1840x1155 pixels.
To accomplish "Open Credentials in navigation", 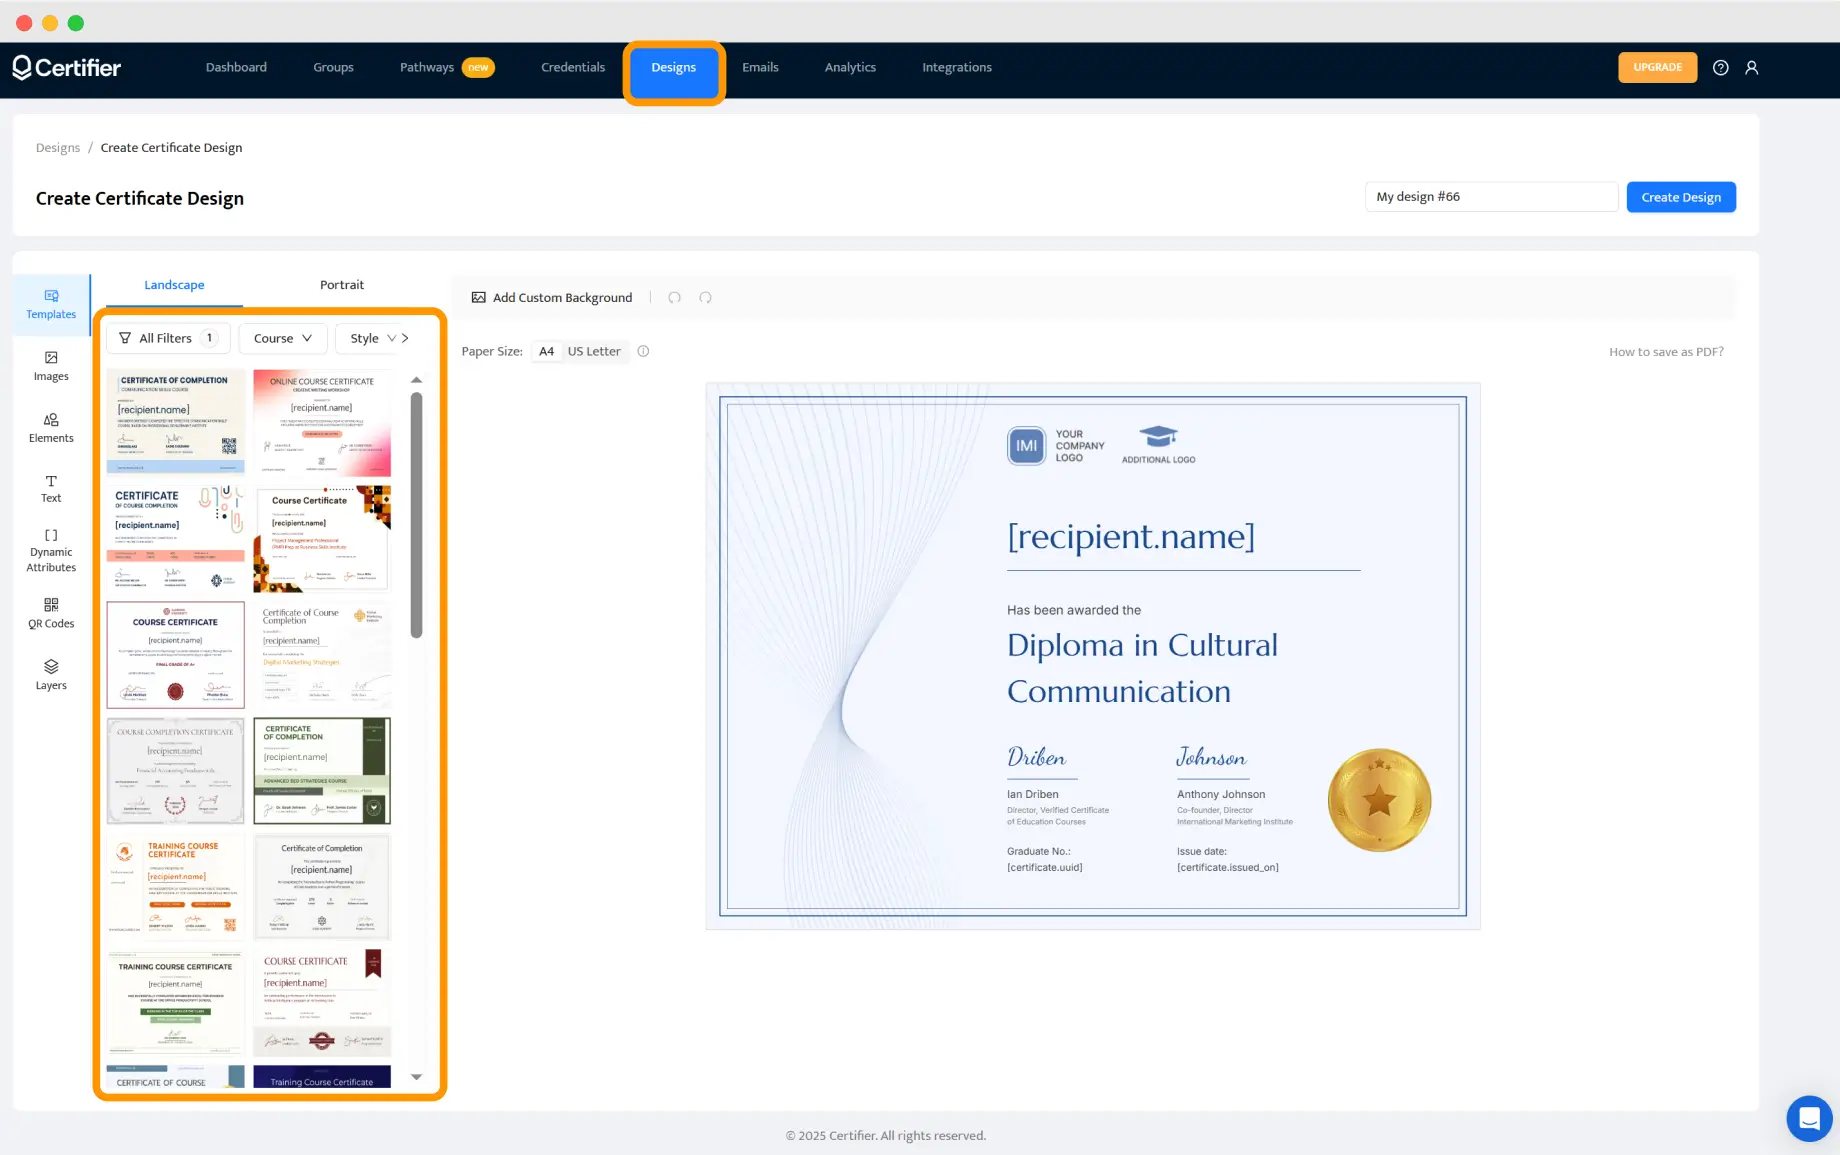I will [573, 67].
